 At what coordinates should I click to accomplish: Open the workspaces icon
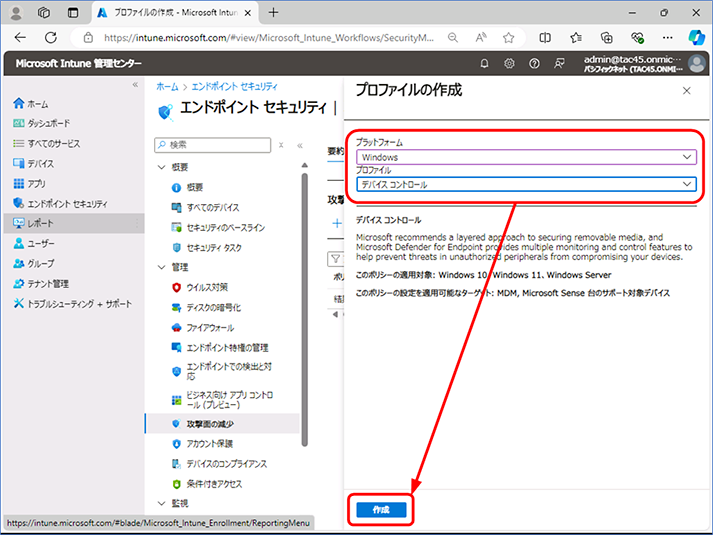pyautogui.click(x=44, y=13)
